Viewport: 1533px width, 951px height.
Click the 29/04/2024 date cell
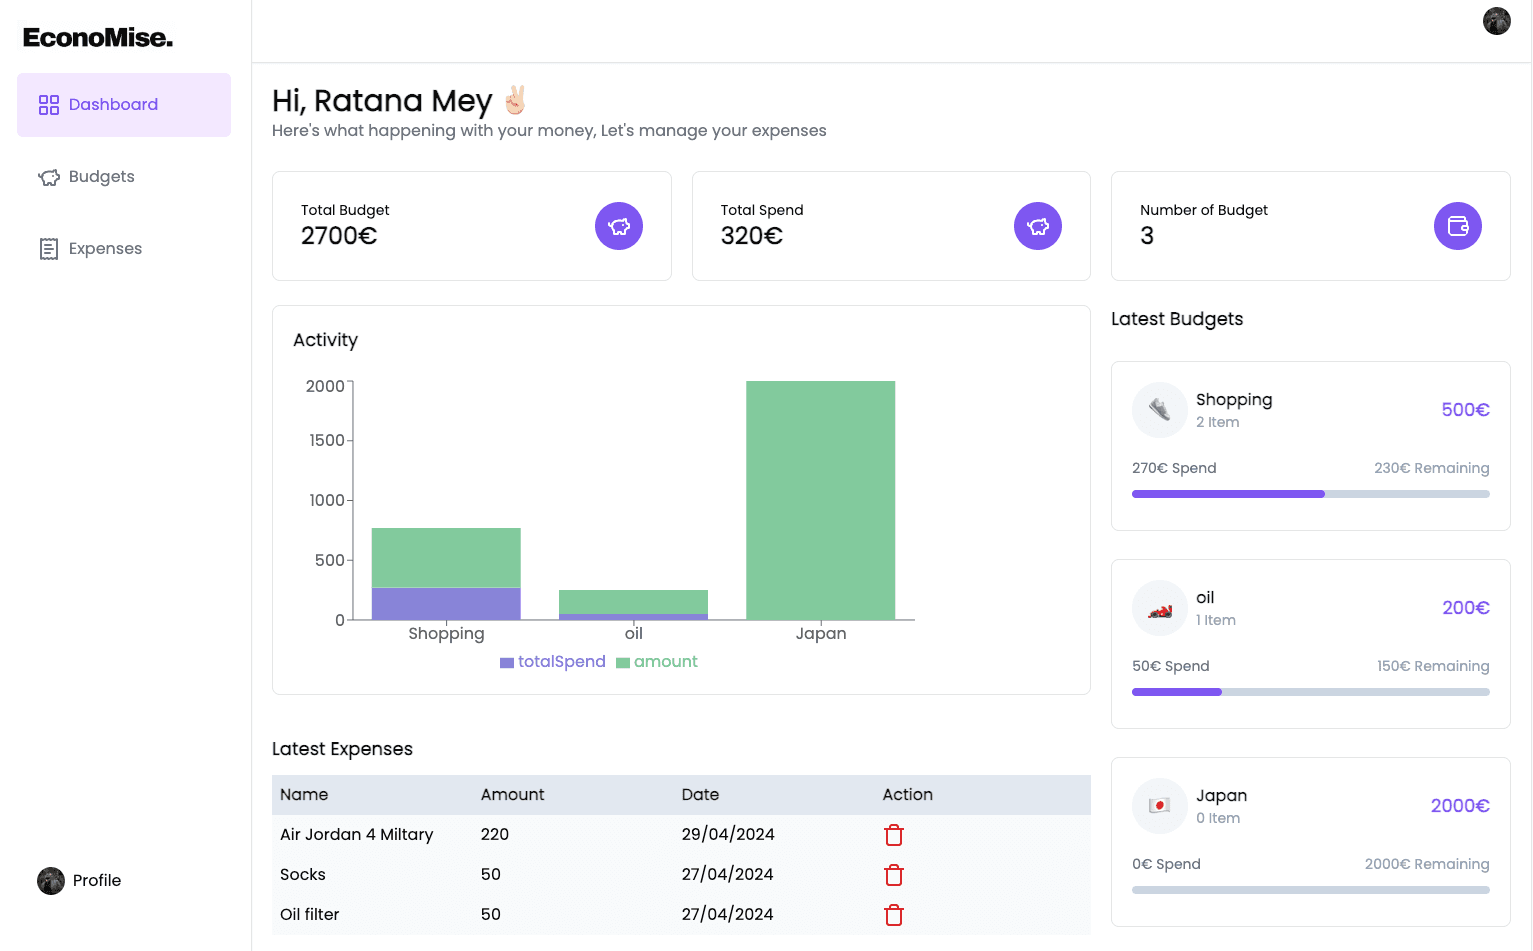pyautogui.click(x=728, y=835)
